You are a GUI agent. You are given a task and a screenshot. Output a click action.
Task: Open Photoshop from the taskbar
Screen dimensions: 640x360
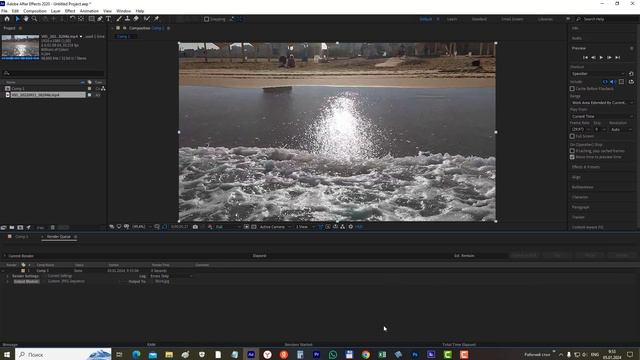[x=415, y=355]
